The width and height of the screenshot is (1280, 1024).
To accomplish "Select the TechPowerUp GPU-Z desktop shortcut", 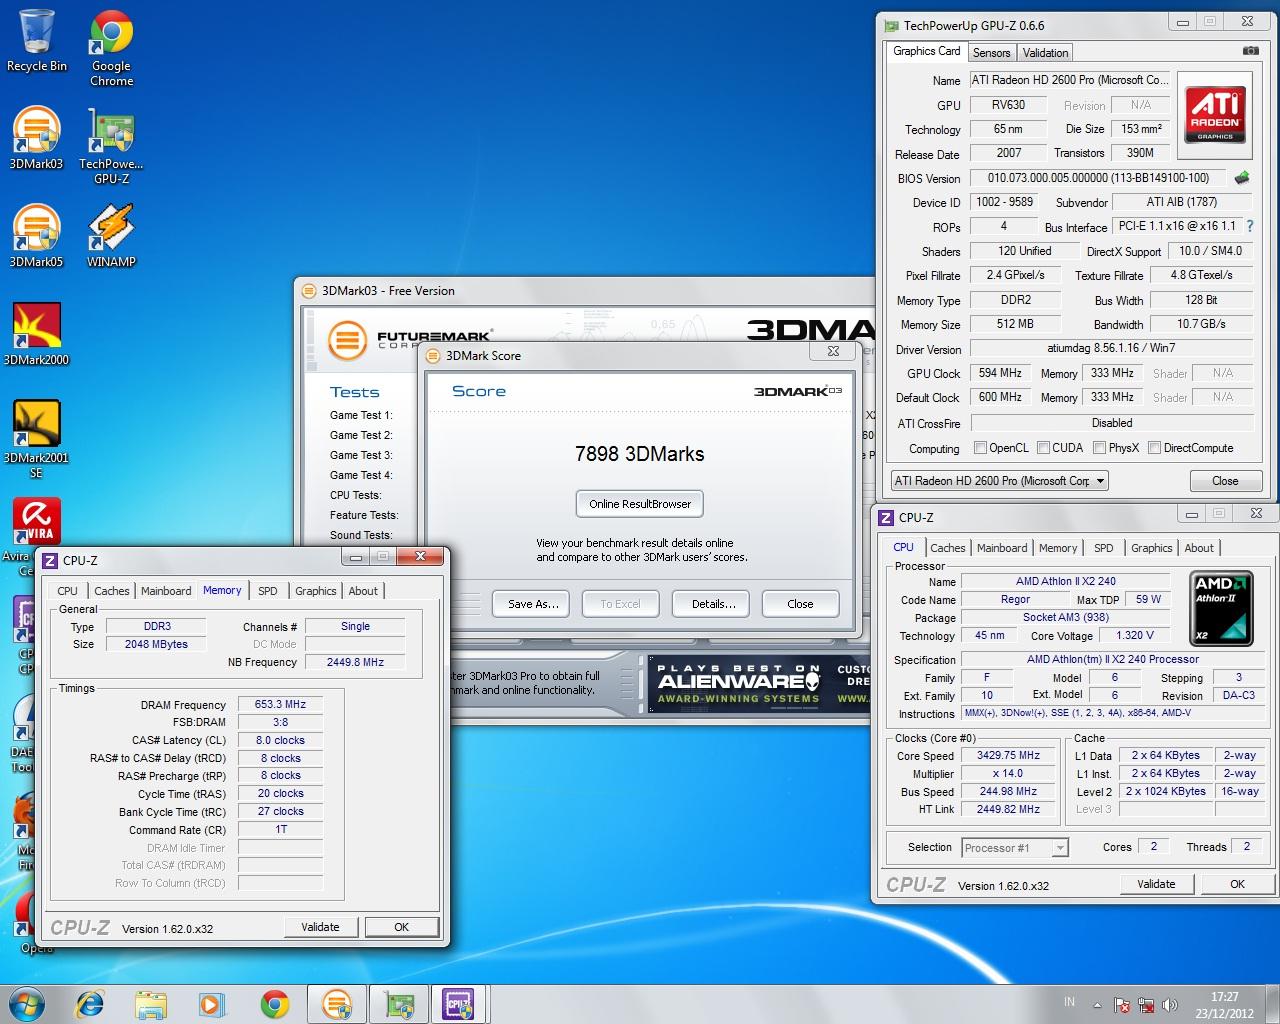I will (x=111, y=146).
